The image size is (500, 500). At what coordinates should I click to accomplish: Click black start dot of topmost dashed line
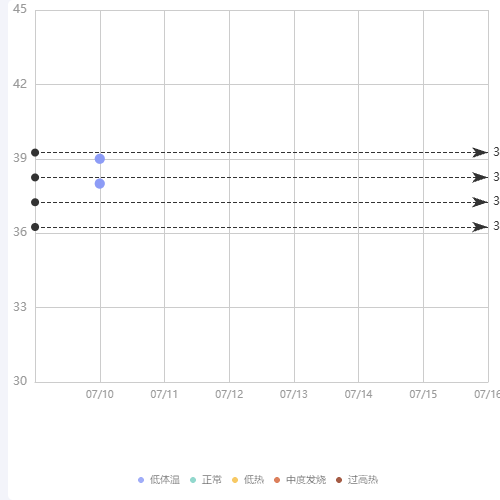(35, 153)
